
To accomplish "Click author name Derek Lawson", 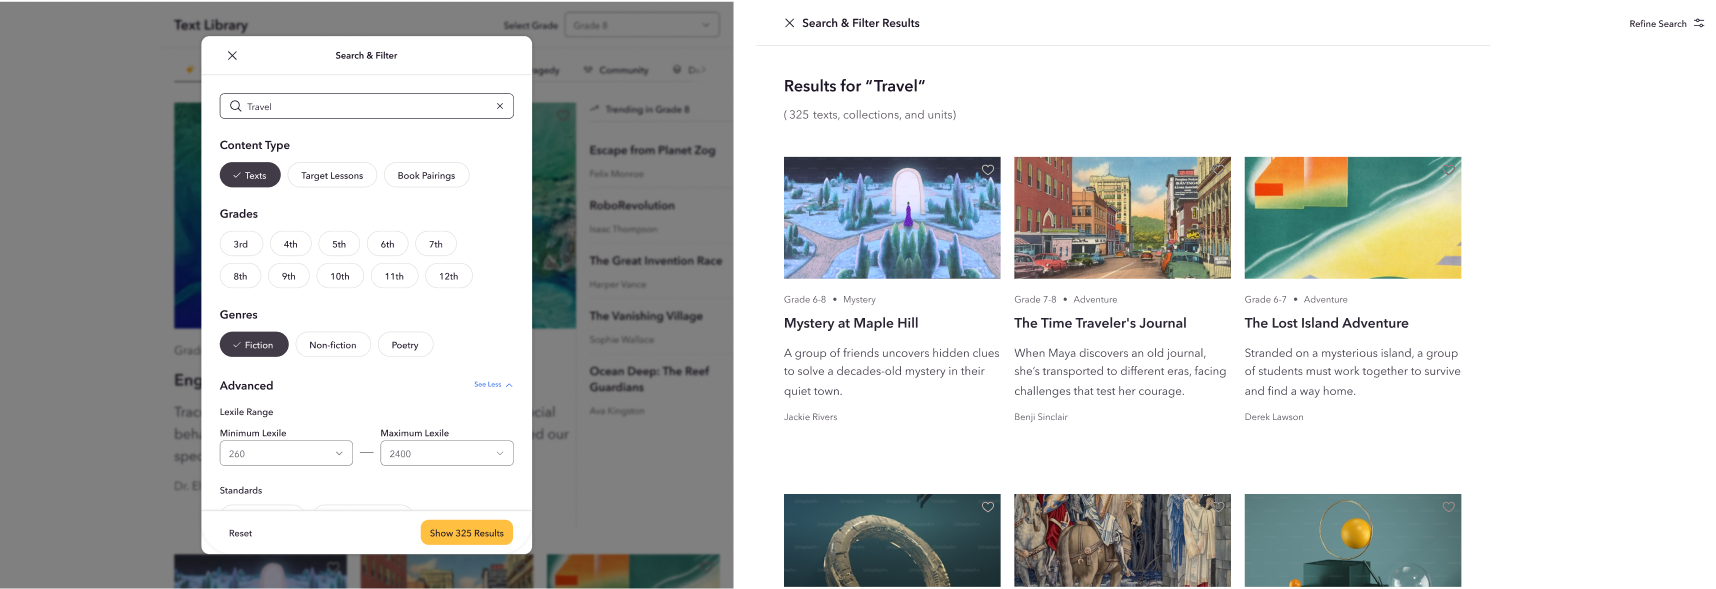I will click(1274, 417).
